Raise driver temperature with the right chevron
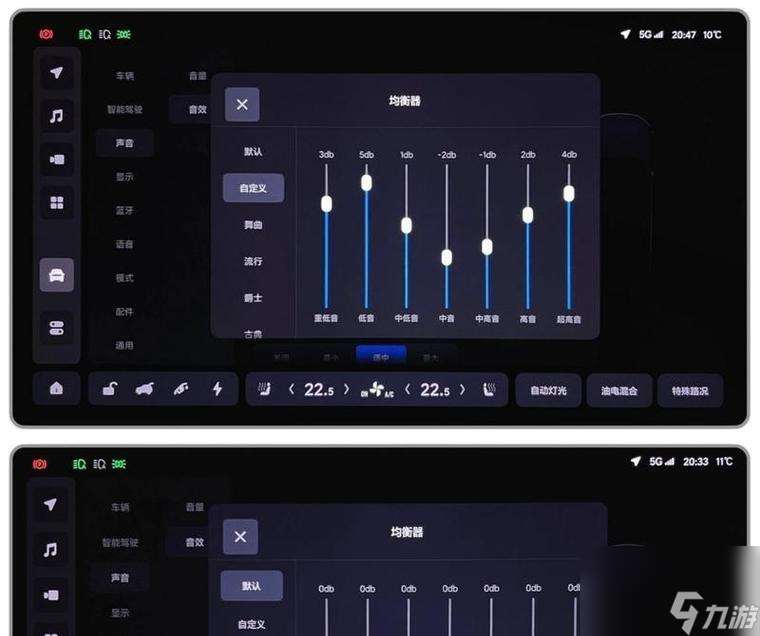 347,389
